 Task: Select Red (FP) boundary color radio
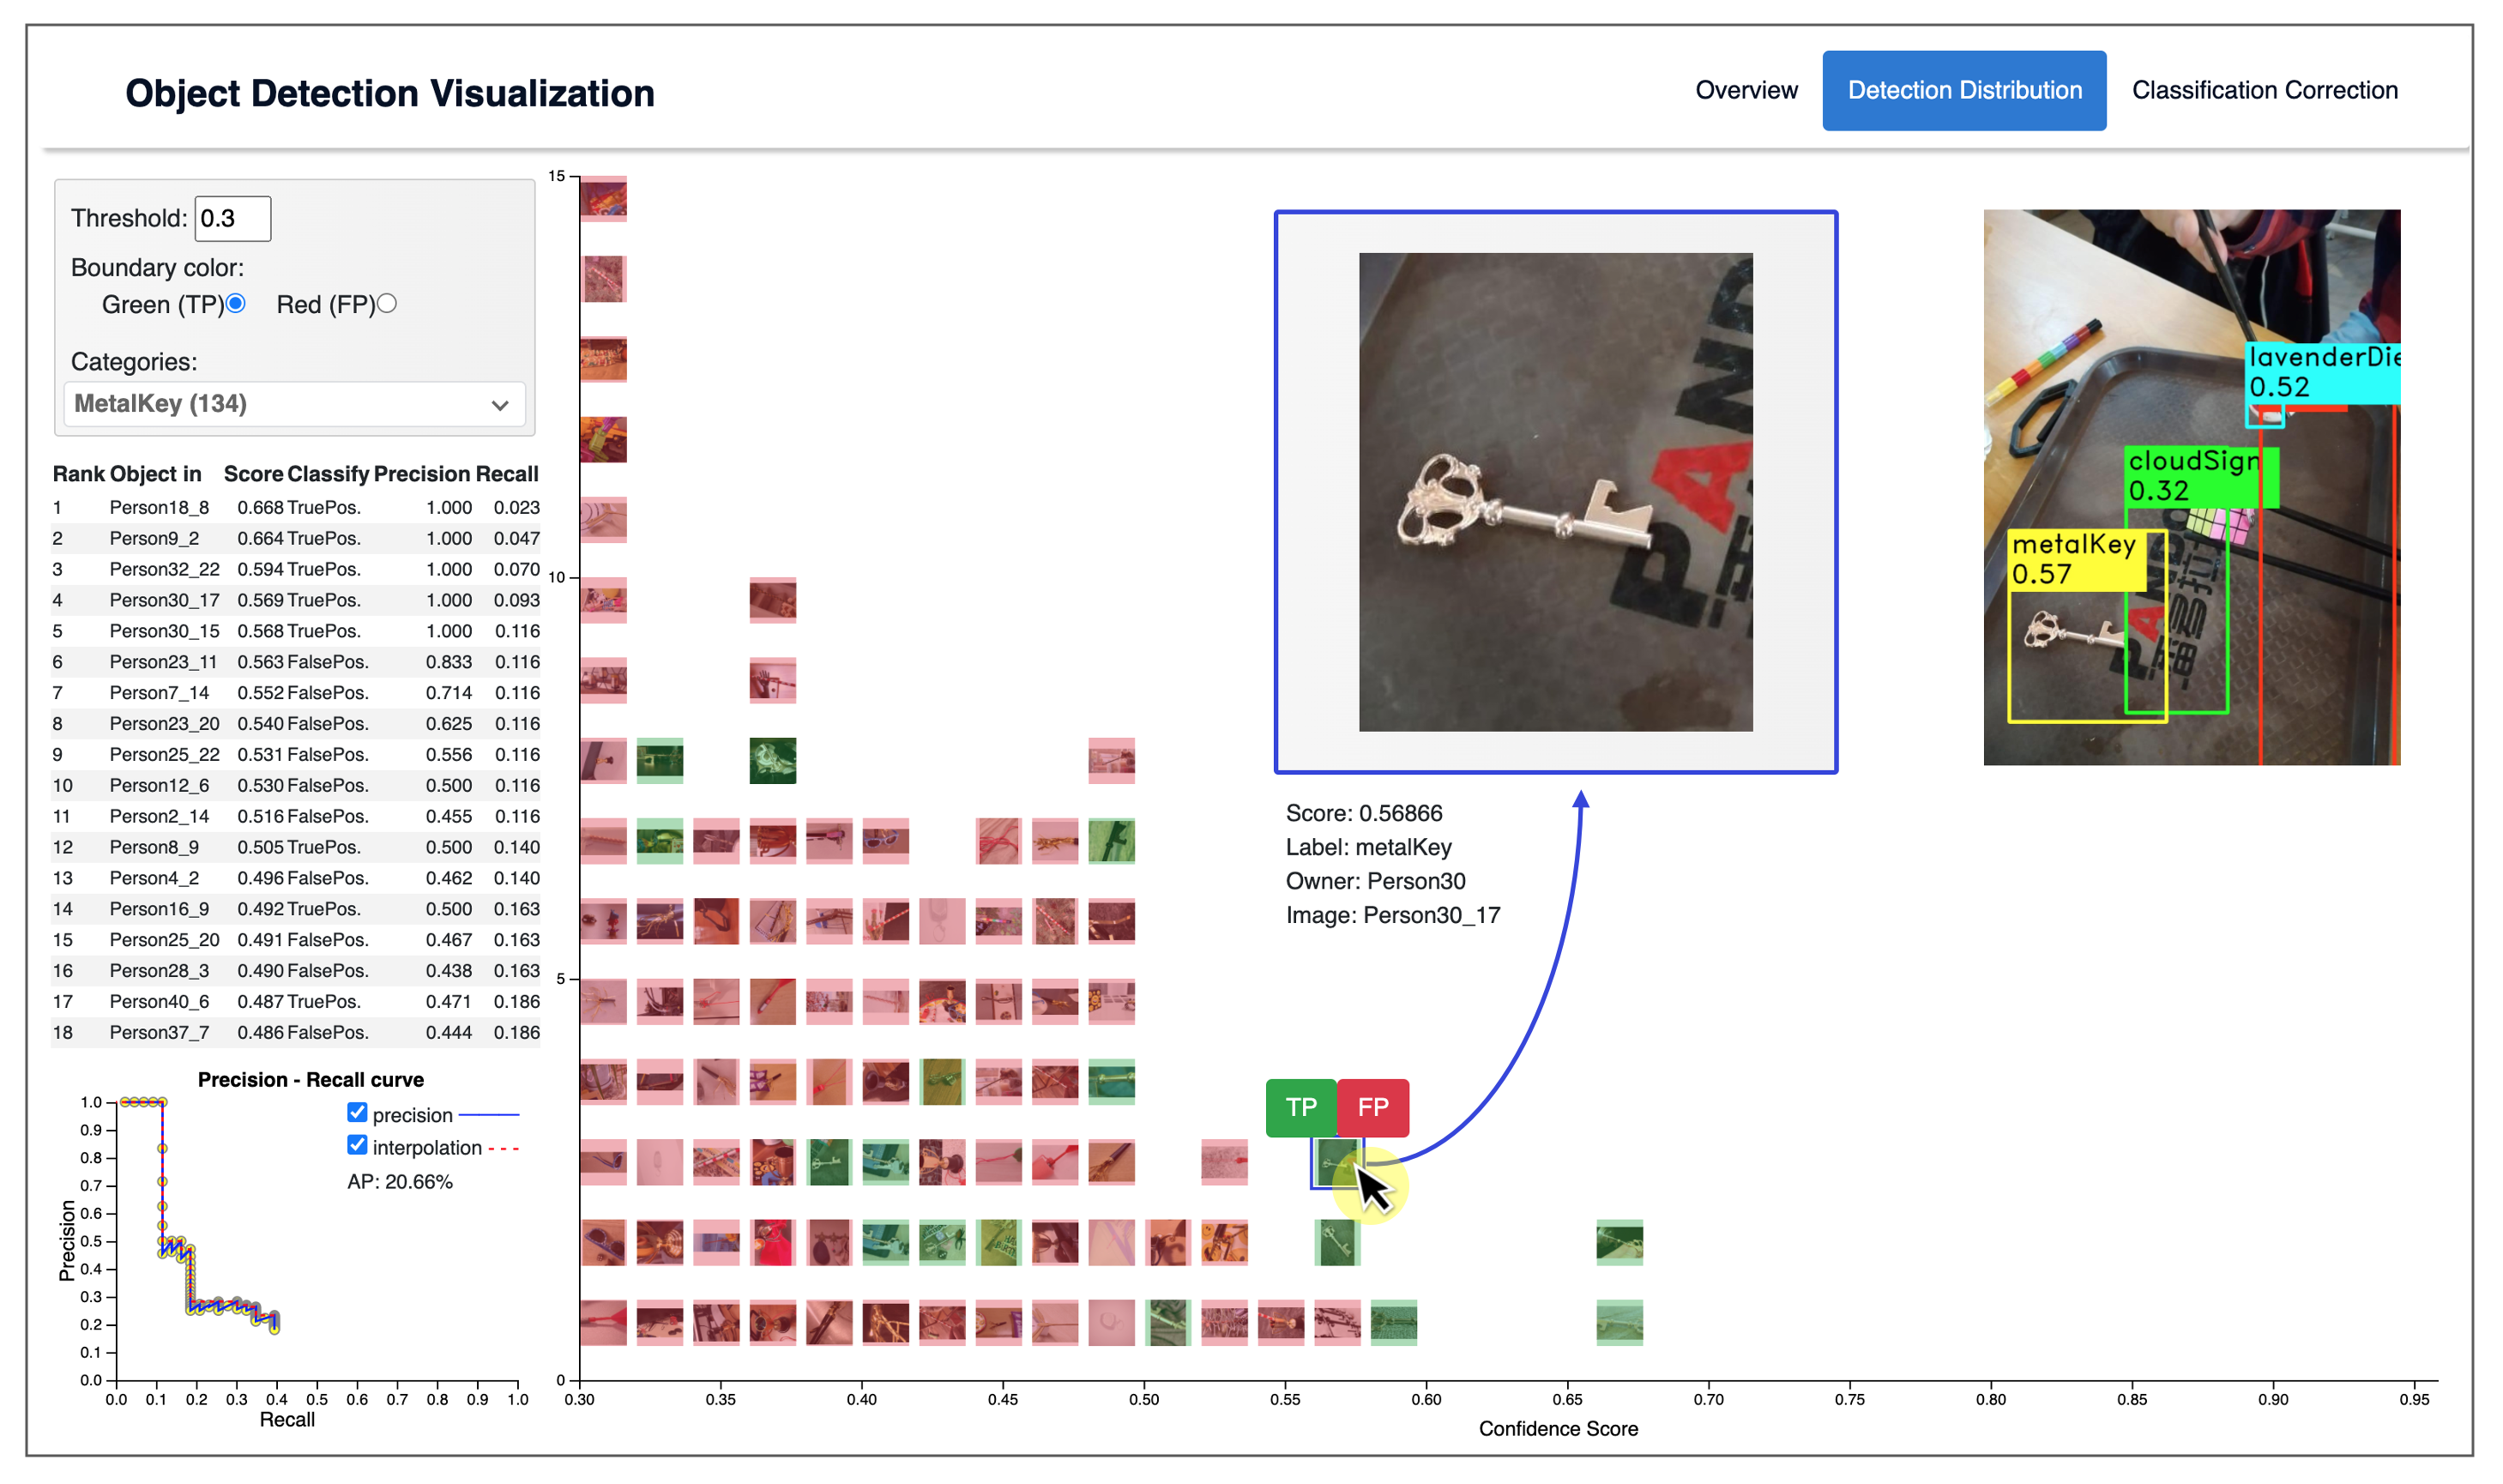[387, 303]
